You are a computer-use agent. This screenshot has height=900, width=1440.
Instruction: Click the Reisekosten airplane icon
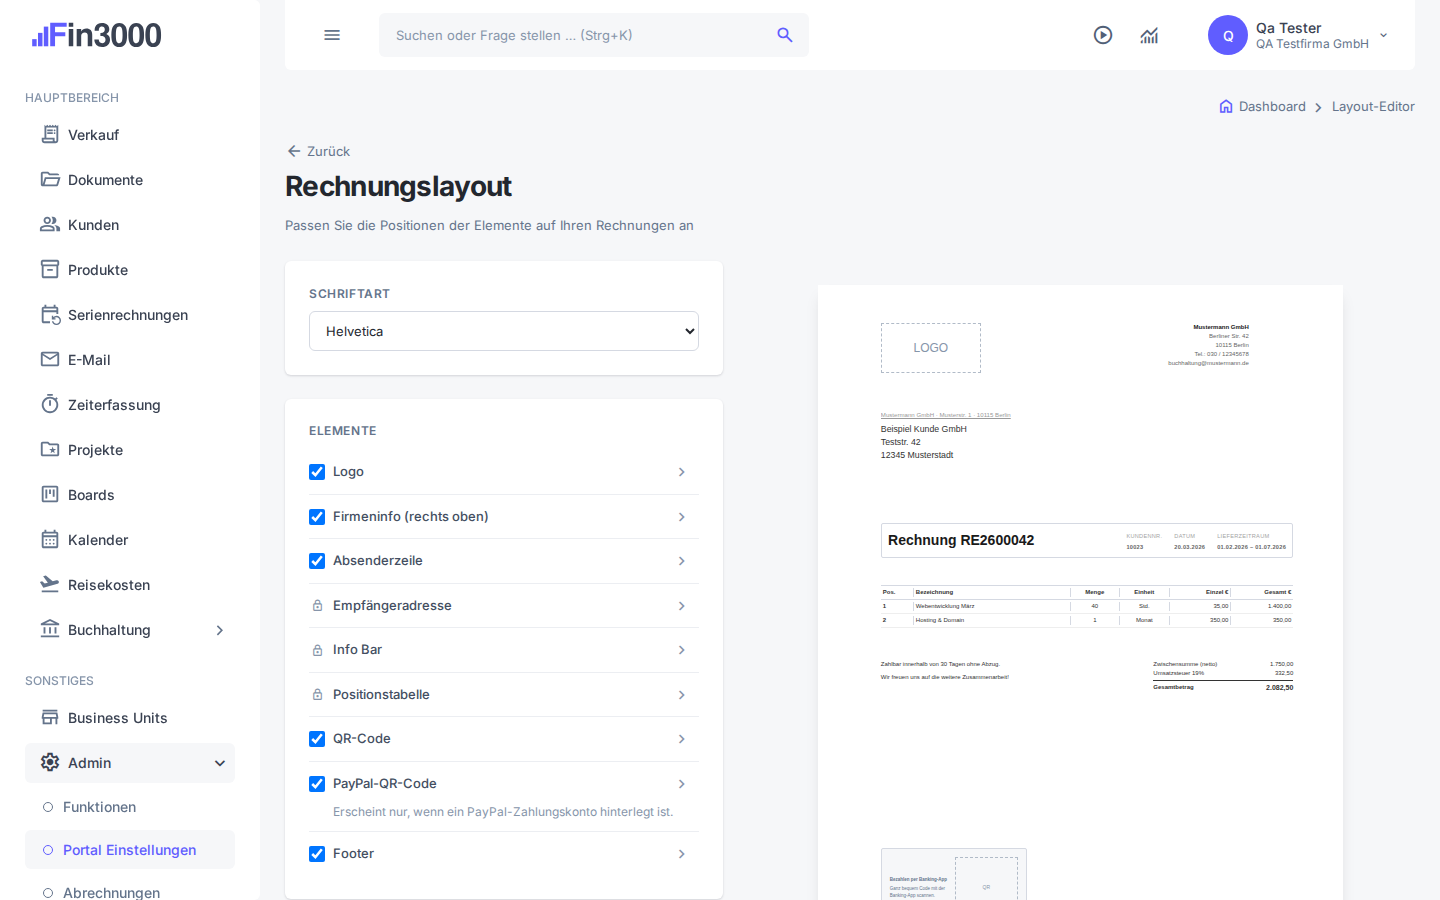click(50, 584)
